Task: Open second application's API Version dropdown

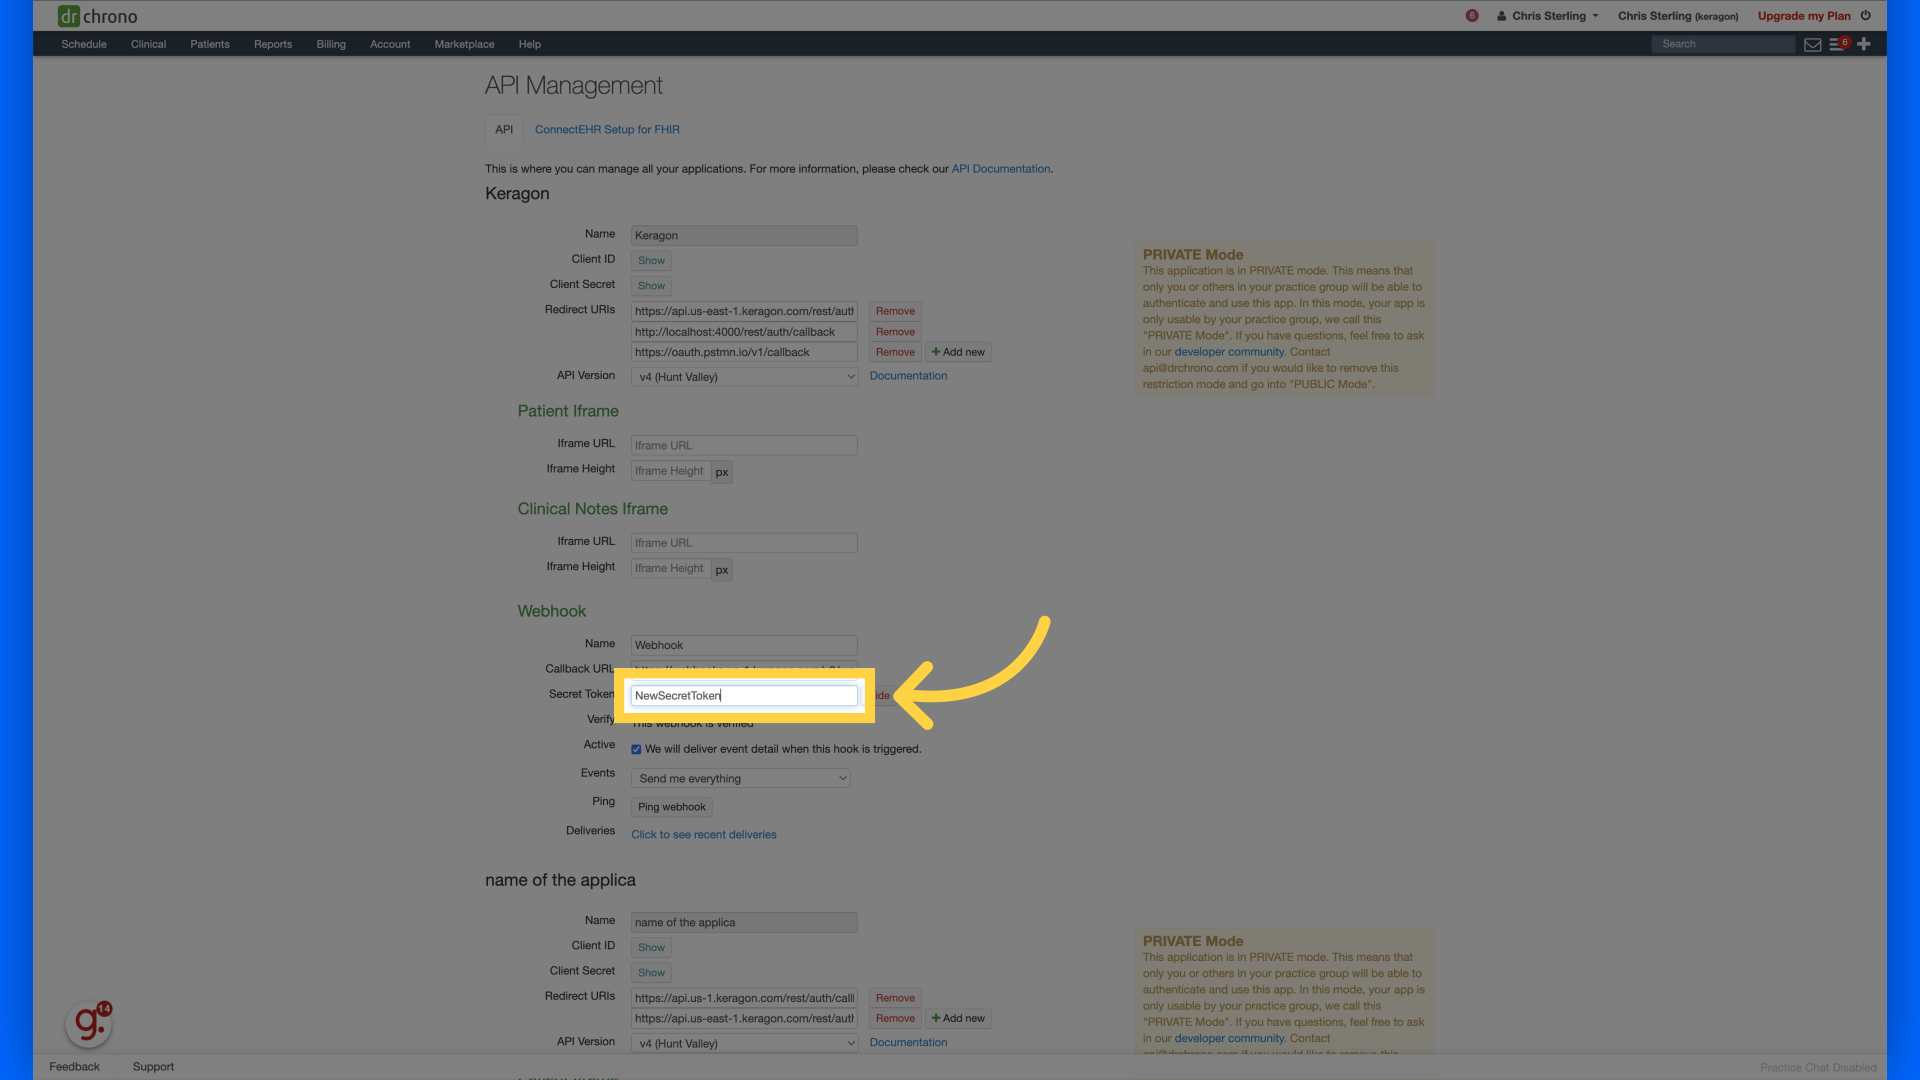Action: (744, 1043)
